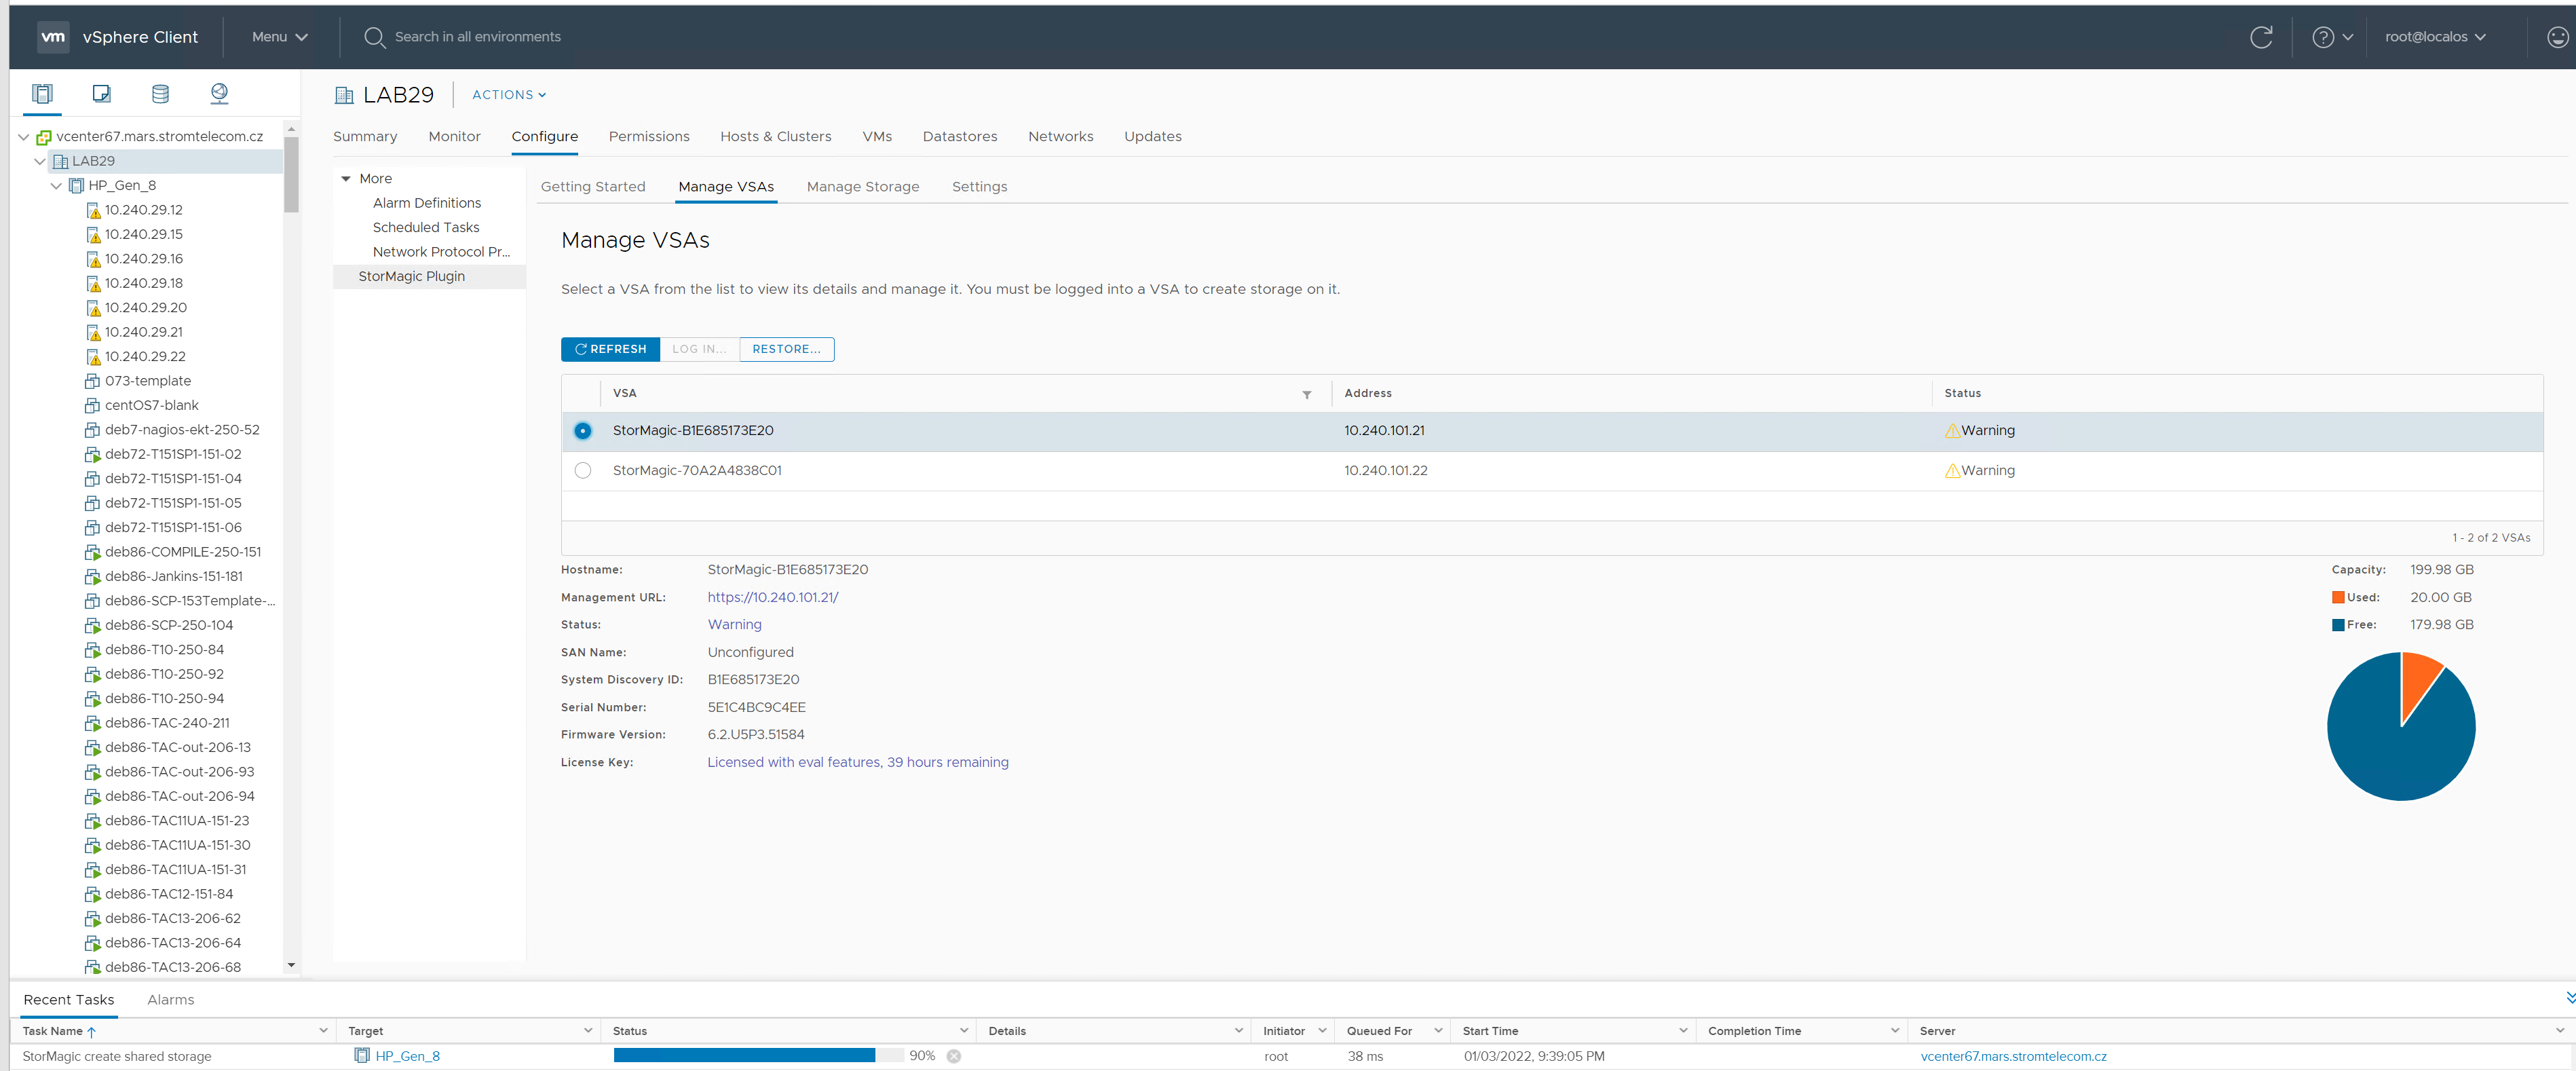Switch to the Manage Storage tab

pos(862,187)
